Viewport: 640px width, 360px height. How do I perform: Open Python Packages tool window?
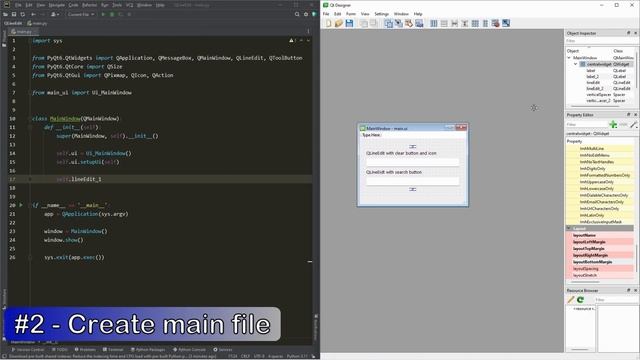(148, 350)
